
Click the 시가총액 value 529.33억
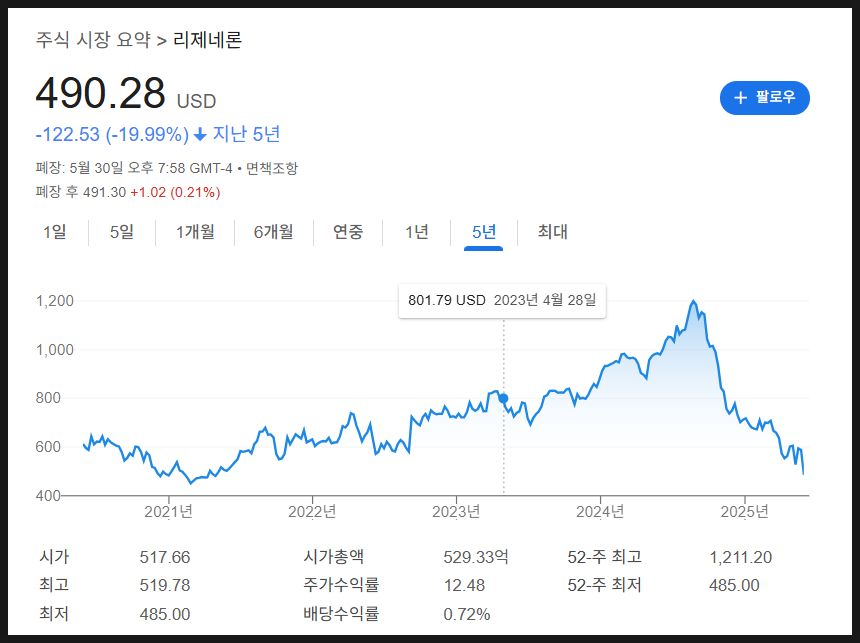(x=476, y=557)
